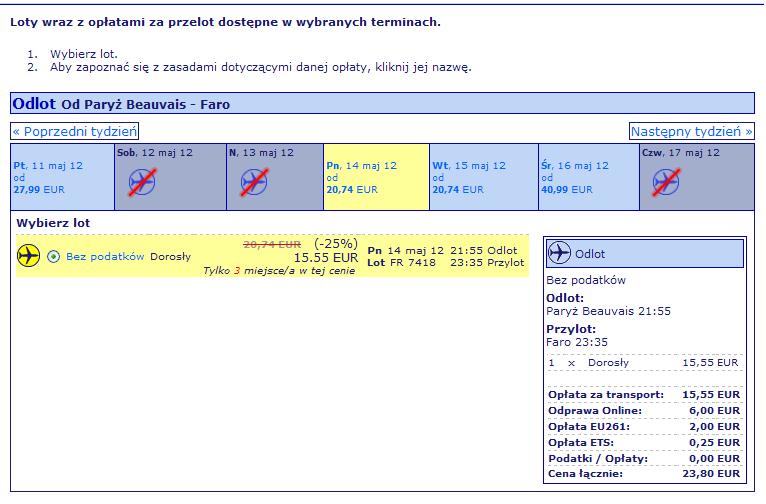The width and height of the screenshot is (766, 504).
Task: Open the Podatki / Opłaty fee details
Action: 597,459
